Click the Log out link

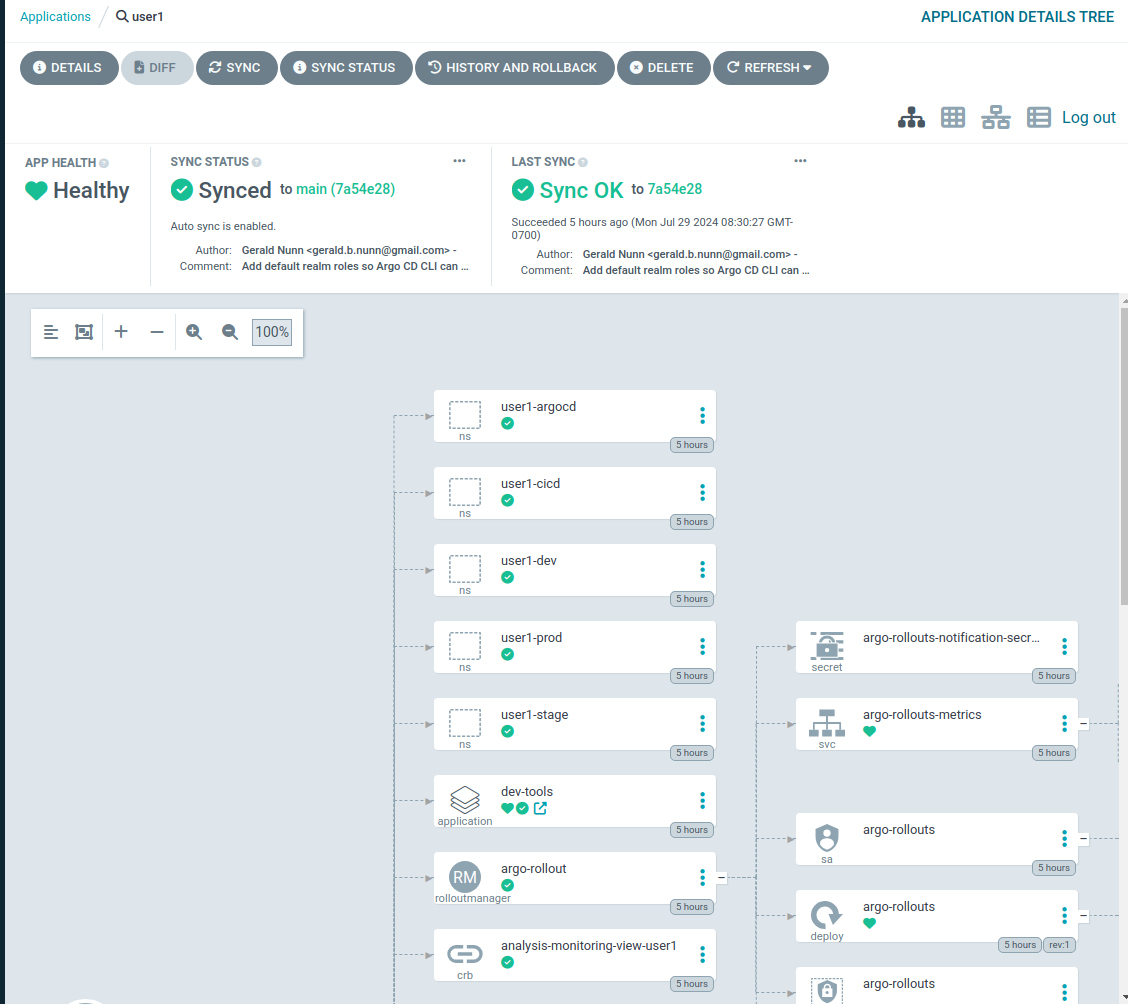(x=1088, y=117)
